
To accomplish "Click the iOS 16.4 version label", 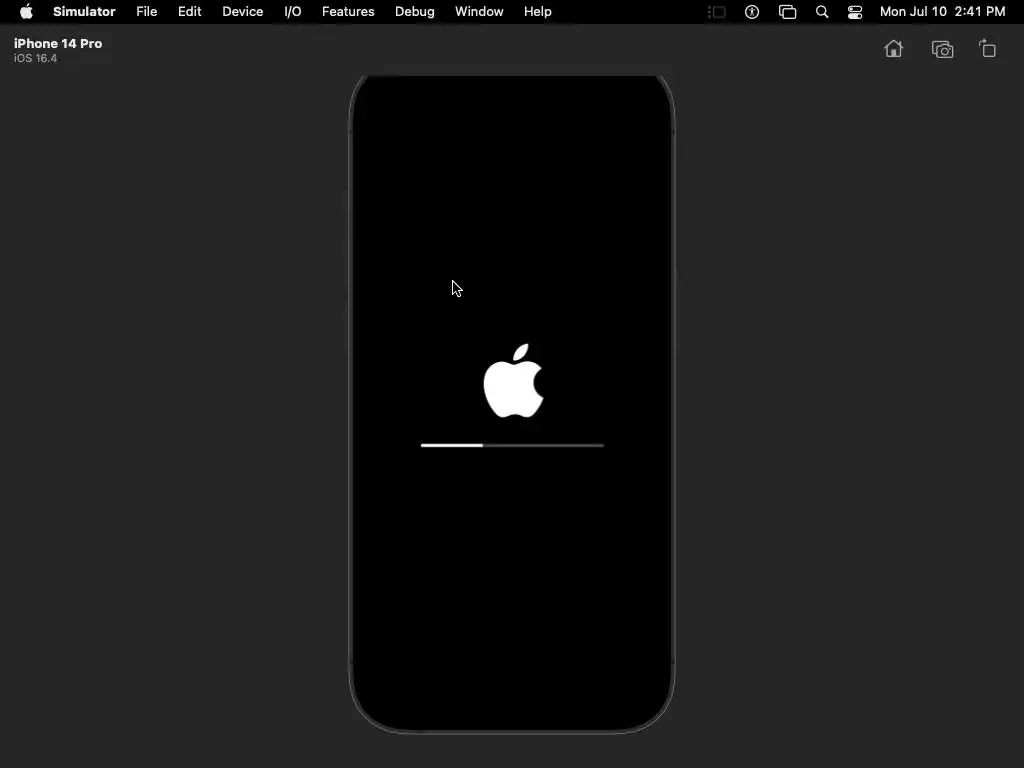I will pyautogui.click(x=35, y=58).
